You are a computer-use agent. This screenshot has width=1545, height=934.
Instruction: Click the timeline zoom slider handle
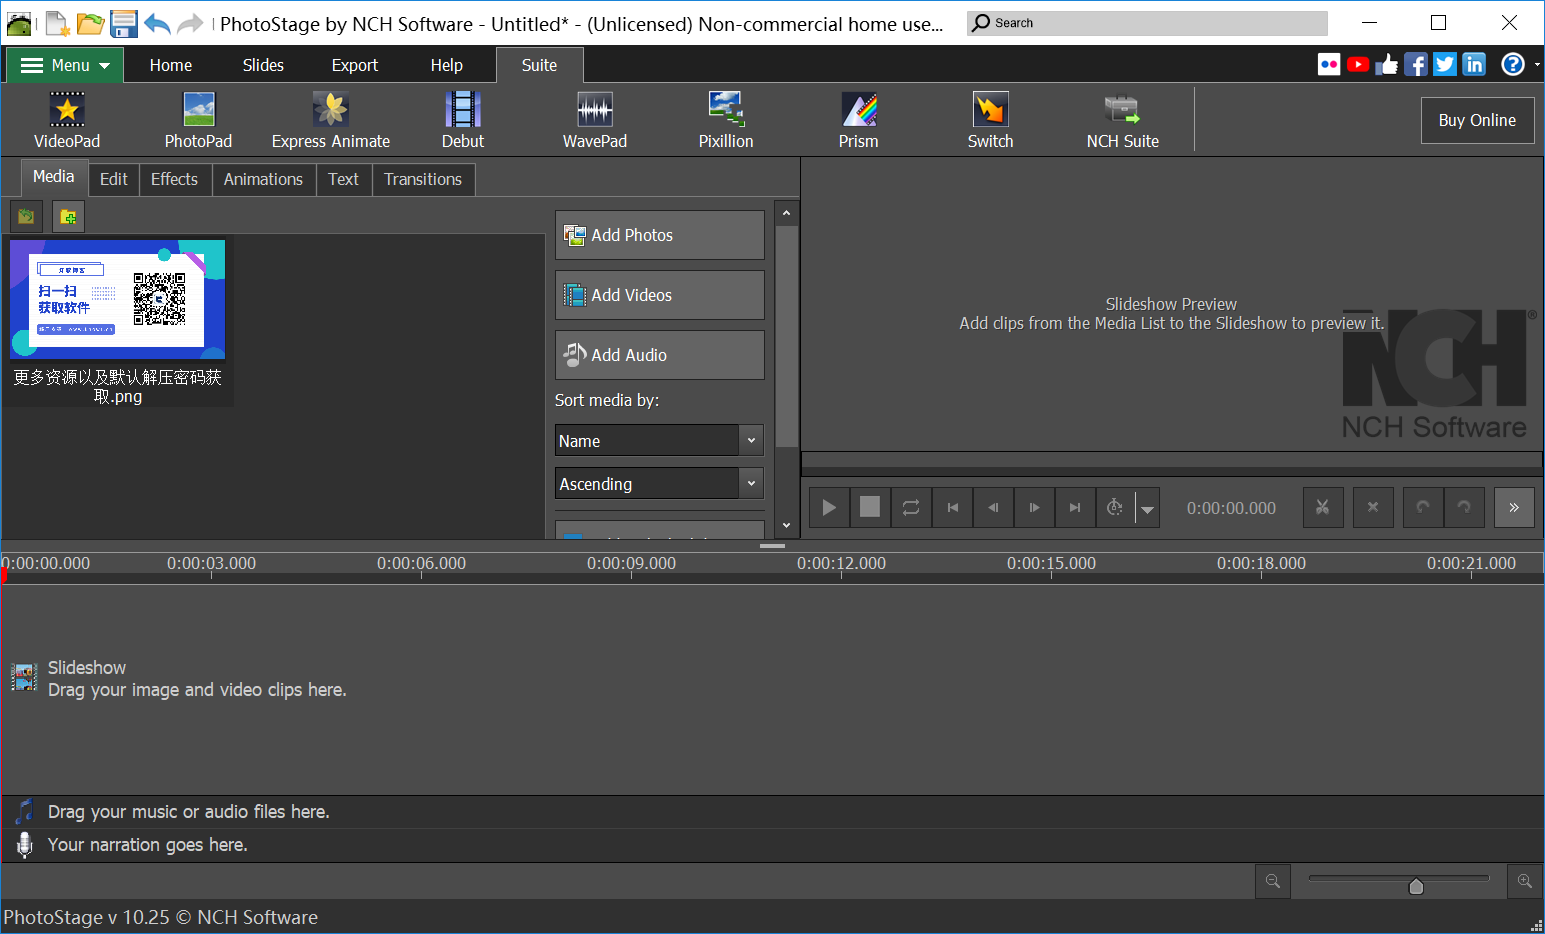click(x=1416, y=886)
